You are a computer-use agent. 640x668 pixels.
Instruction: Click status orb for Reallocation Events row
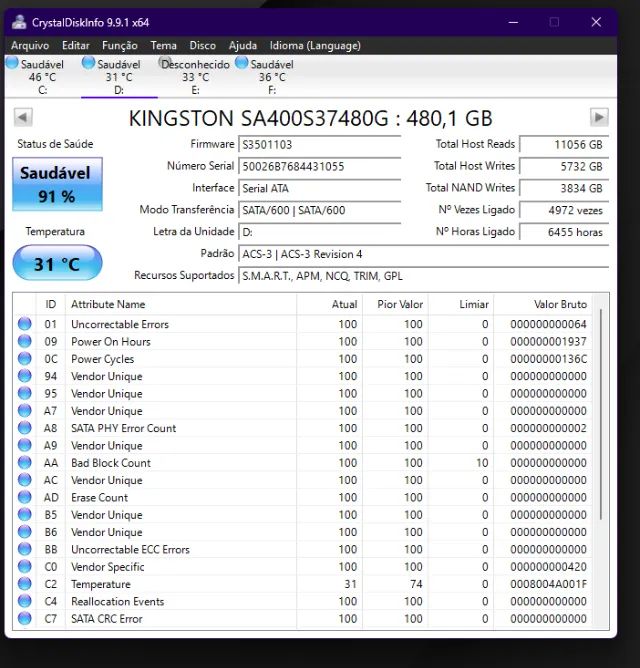25,601
